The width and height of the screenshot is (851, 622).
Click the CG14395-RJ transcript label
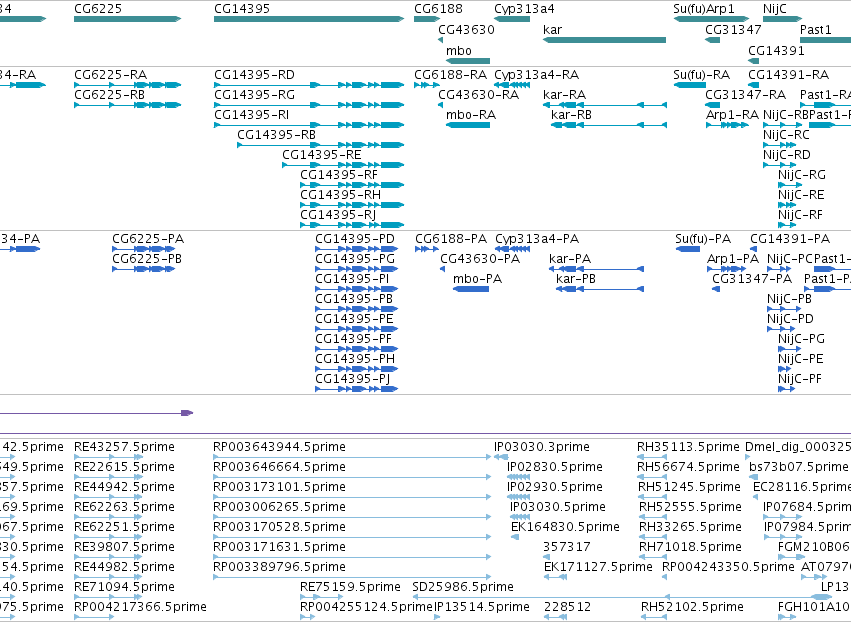[338, 215]
